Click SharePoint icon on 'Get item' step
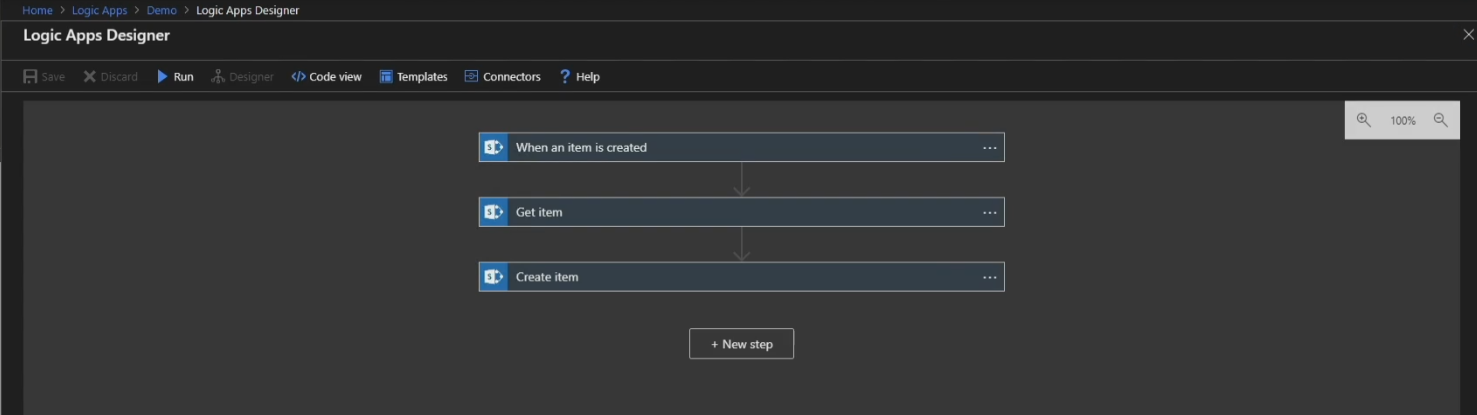Screen dimensions: 1477x415 click(x=493, y=212)
